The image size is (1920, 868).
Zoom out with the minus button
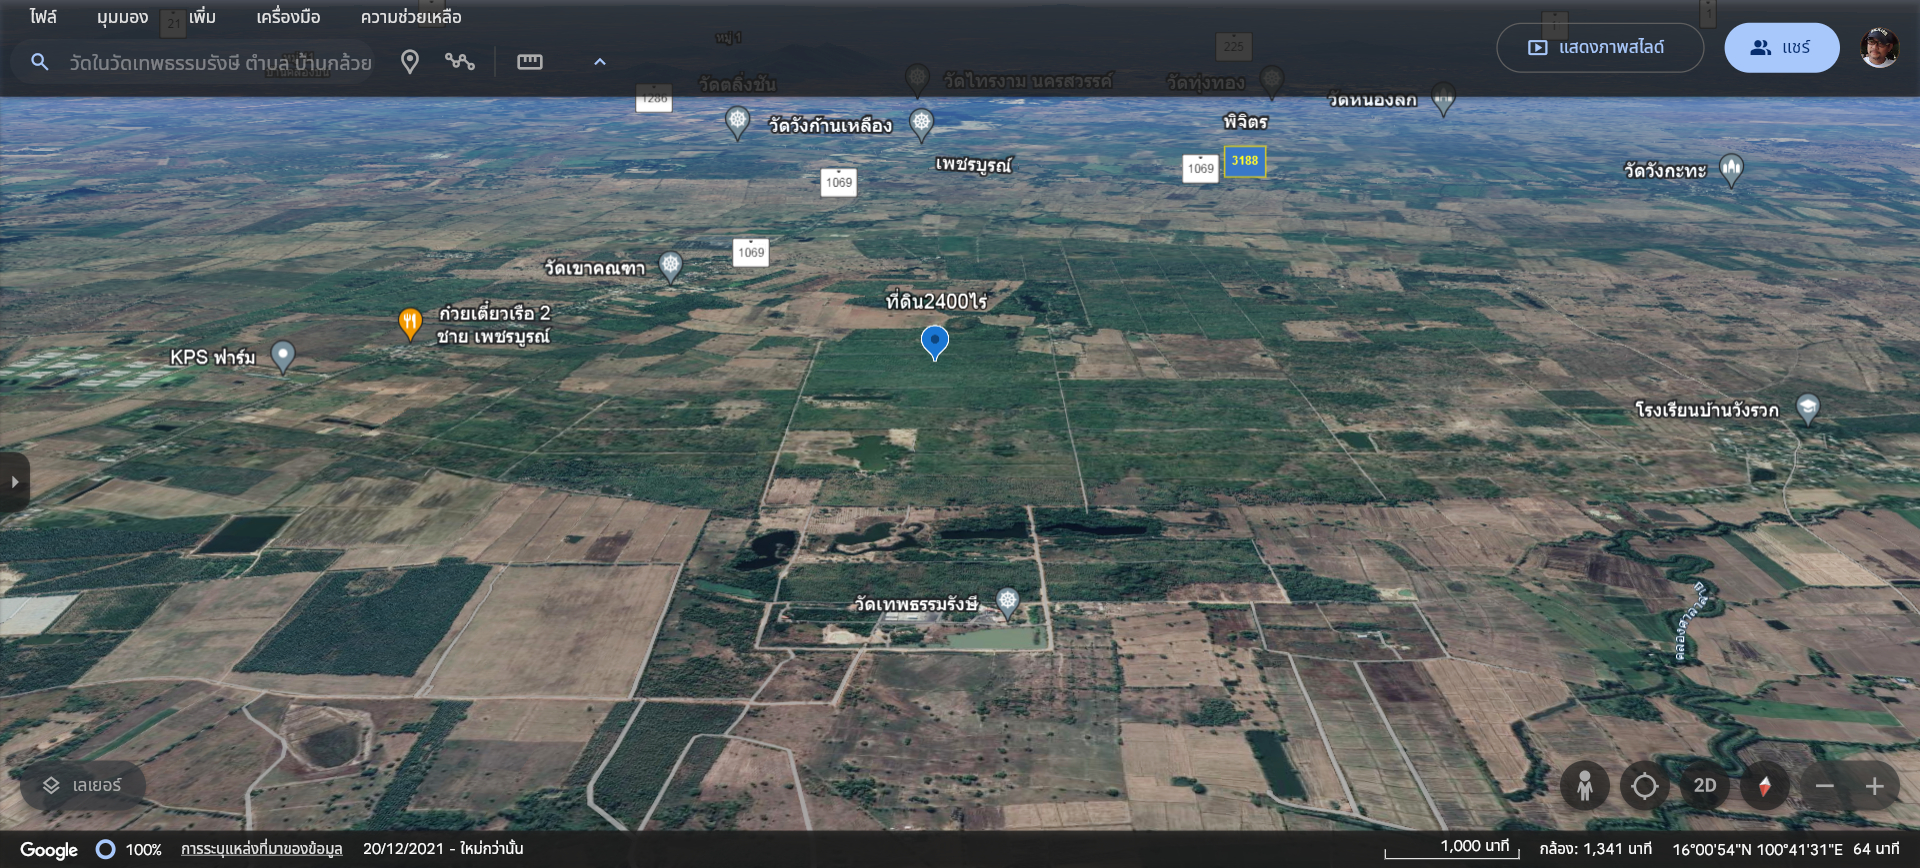(1825, 786)
